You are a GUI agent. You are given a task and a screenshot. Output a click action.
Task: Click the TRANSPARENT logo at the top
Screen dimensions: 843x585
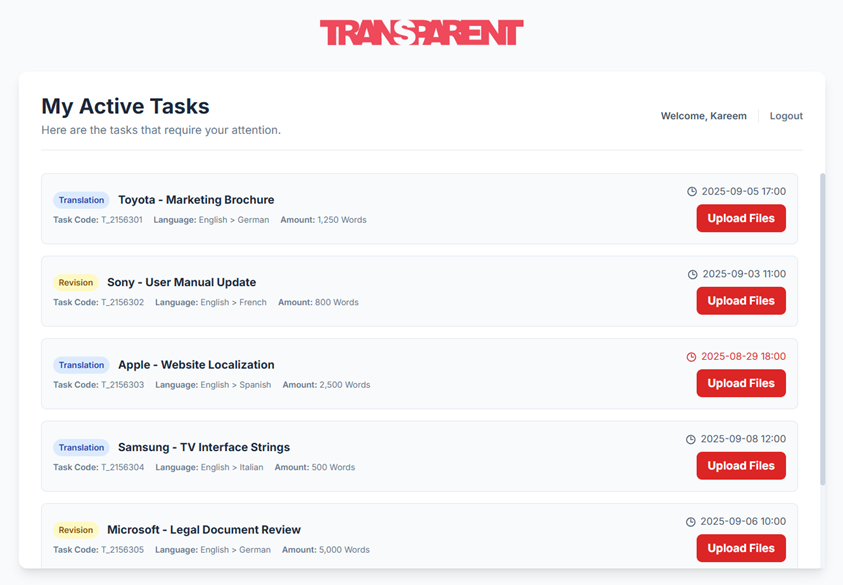421,31
